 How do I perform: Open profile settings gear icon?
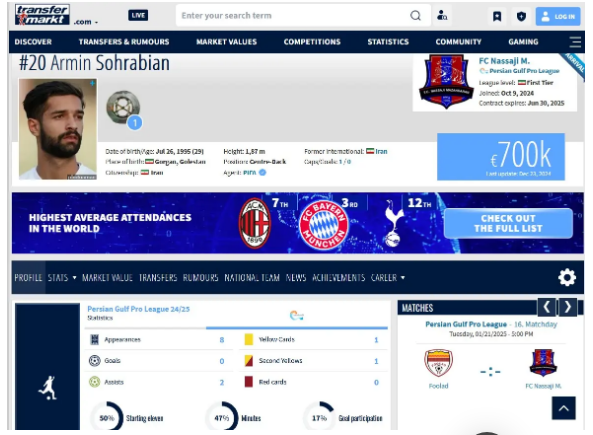(x=567, y=277)
